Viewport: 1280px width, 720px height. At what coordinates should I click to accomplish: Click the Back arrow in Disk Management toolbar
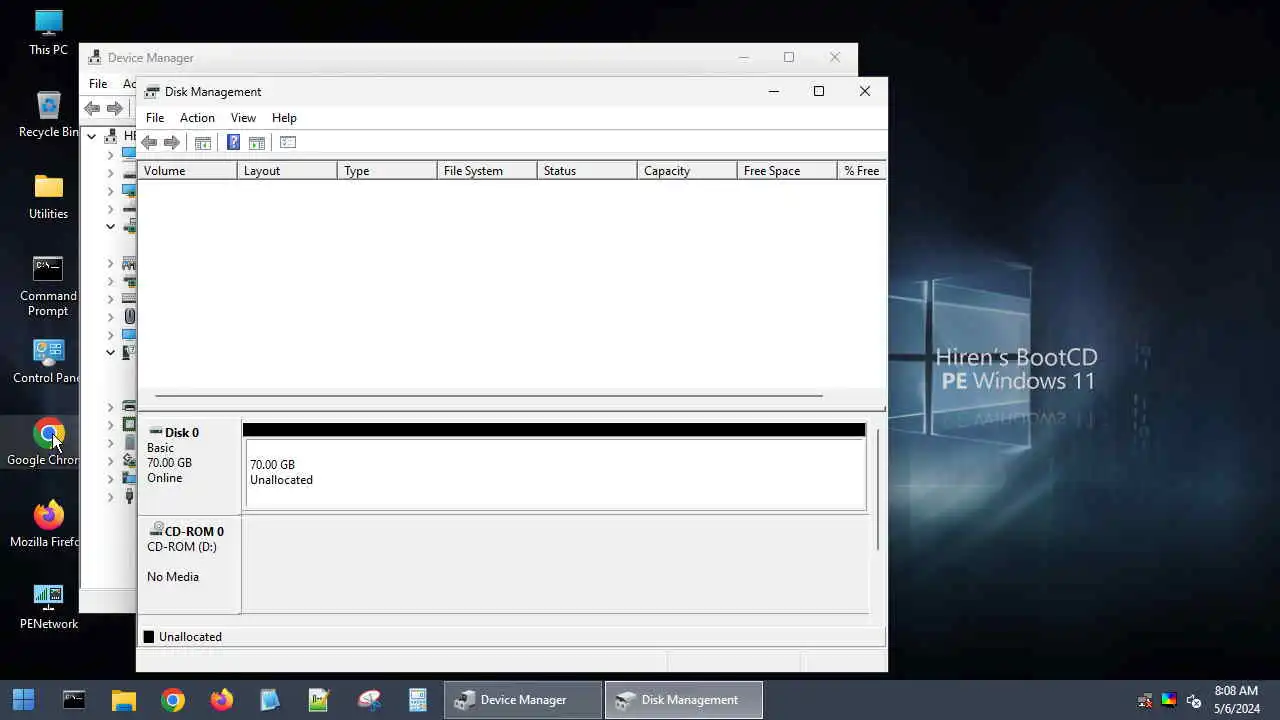[149, 143]
